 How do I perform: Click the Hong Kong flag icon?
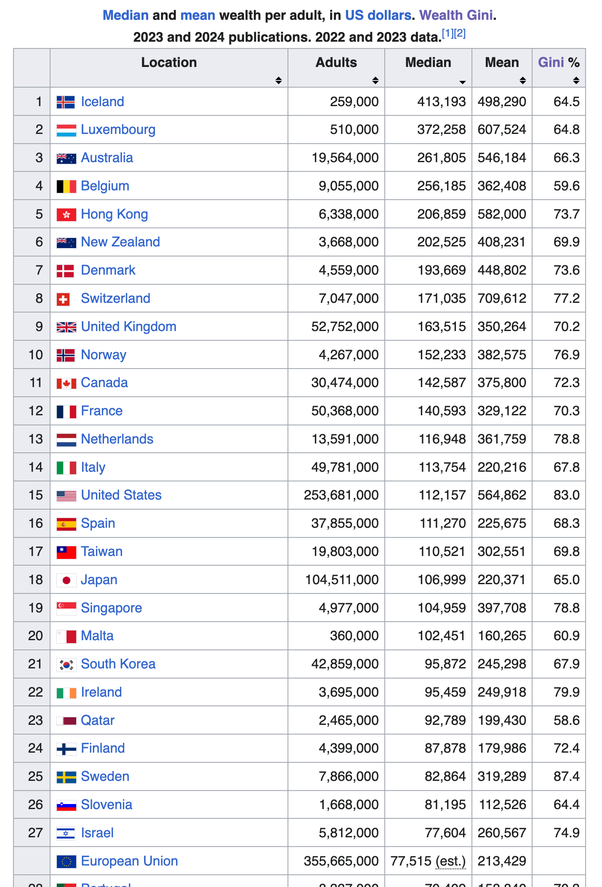(x=66, y=214)
